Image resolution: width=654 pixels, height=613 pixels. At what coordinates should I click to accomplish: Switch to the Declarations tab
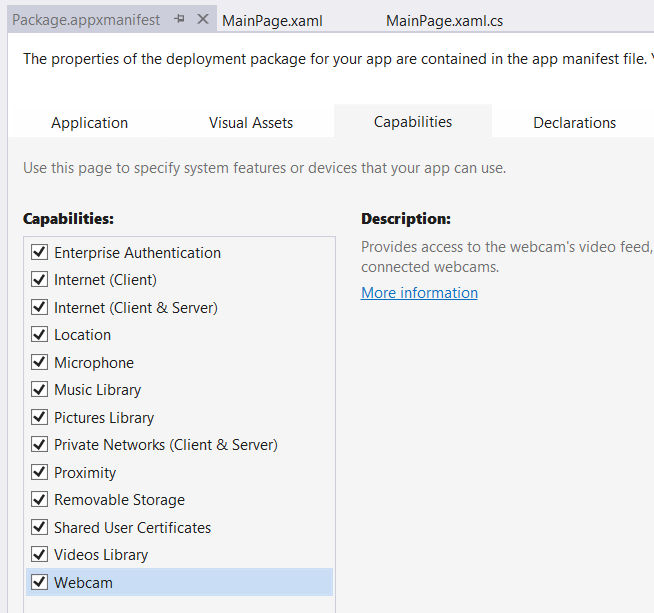pyautogui.click(x=574, y=123)
